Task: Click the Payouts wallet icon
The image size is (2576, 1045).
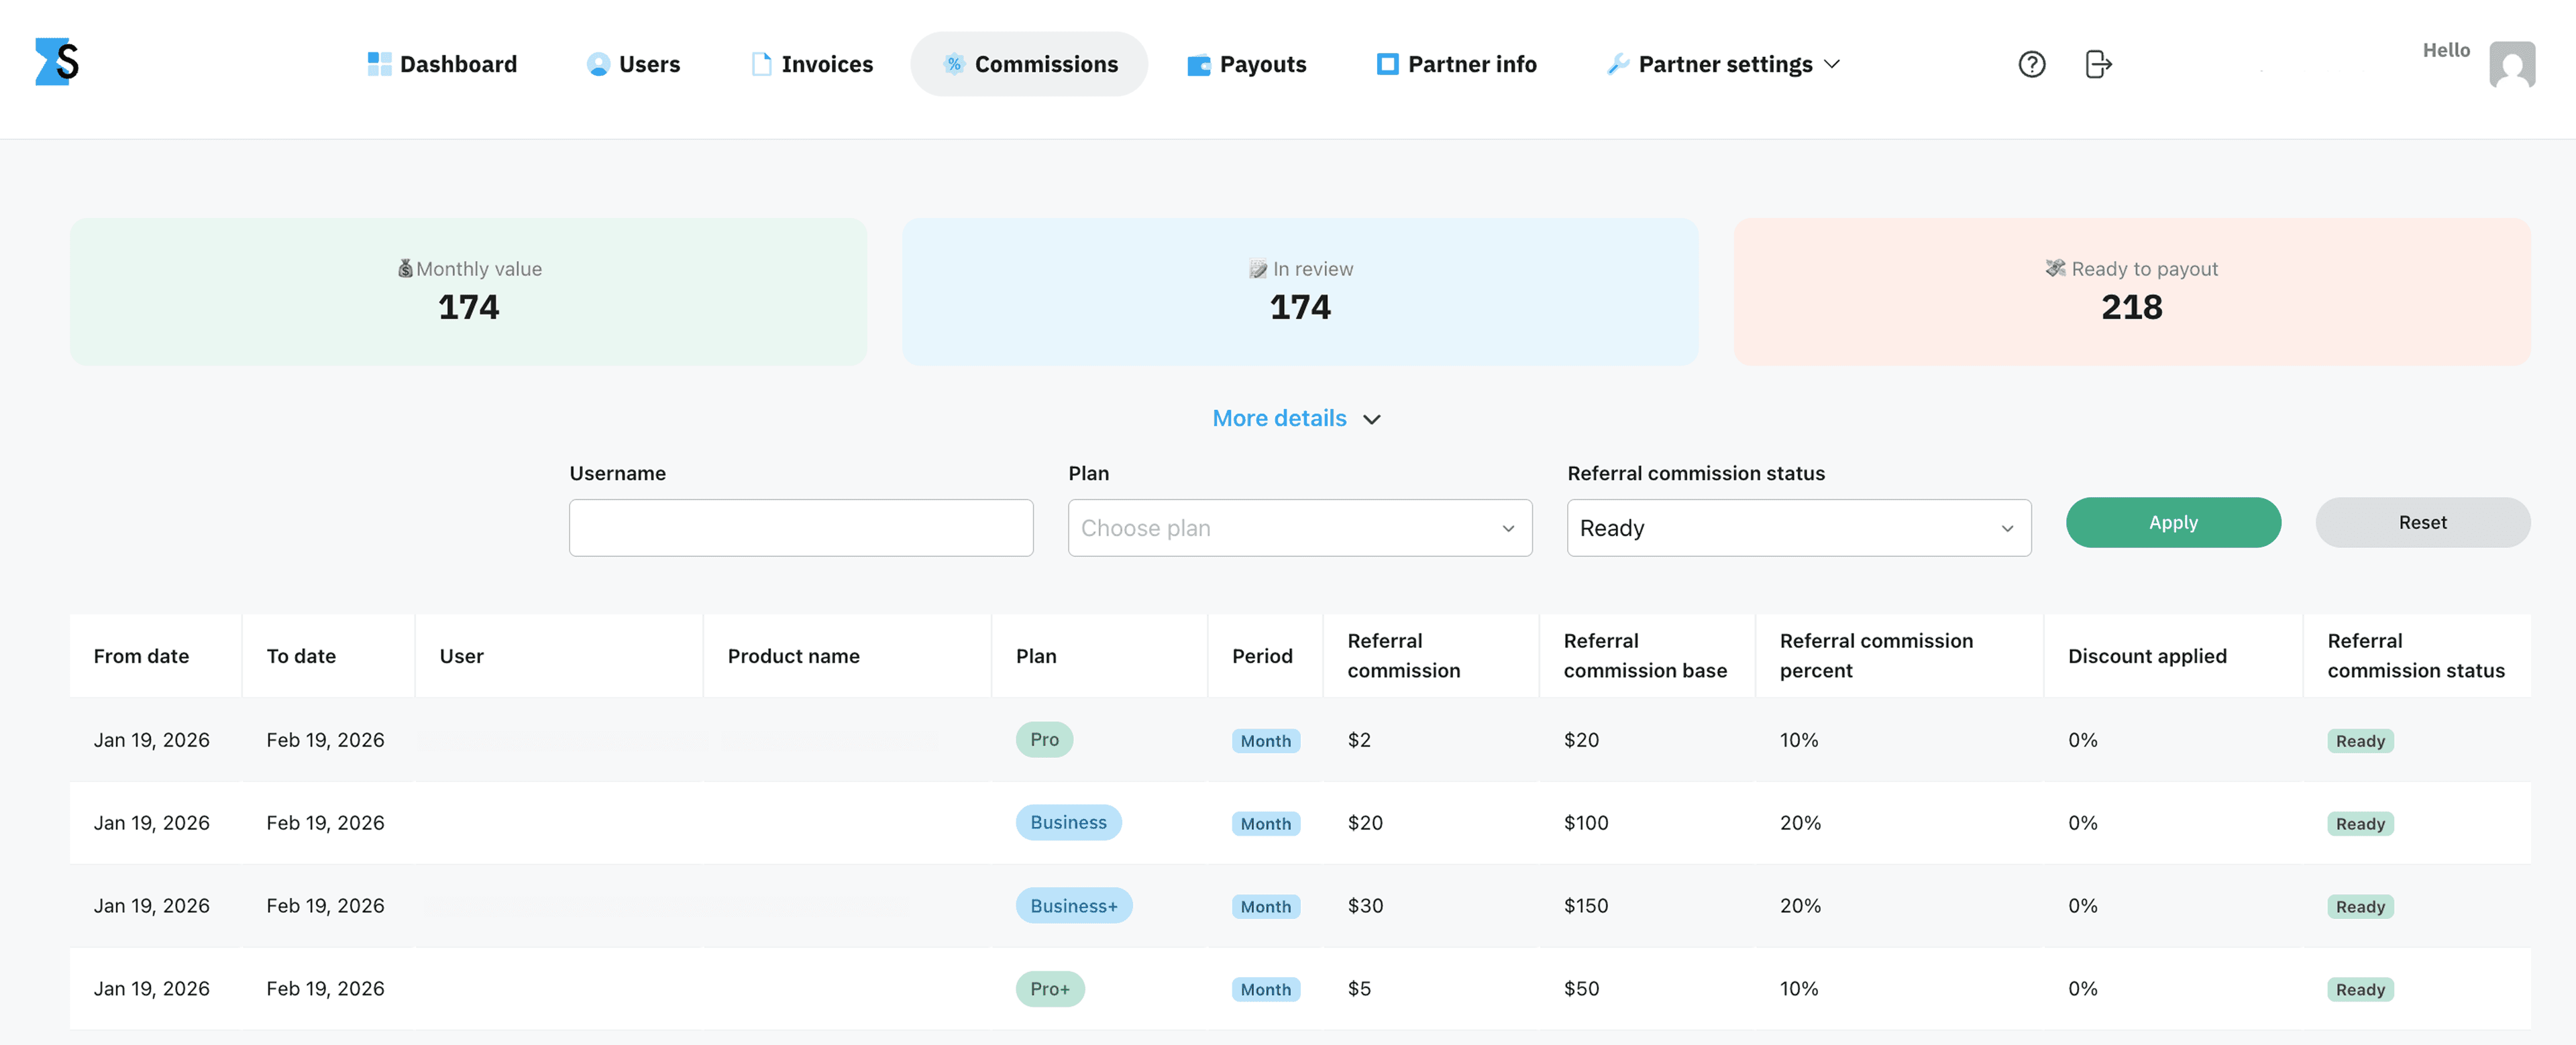Action: click(1198, 64)
